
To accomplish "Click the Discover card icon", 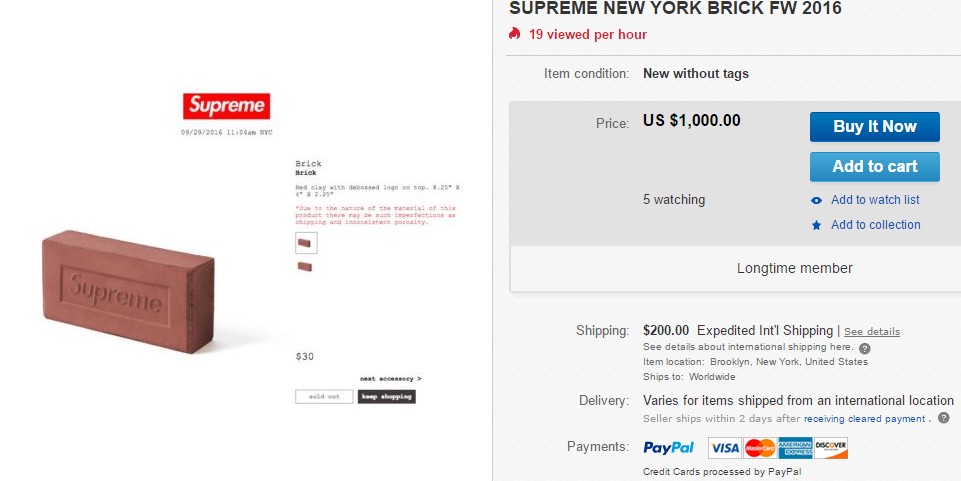I will 831,447.
